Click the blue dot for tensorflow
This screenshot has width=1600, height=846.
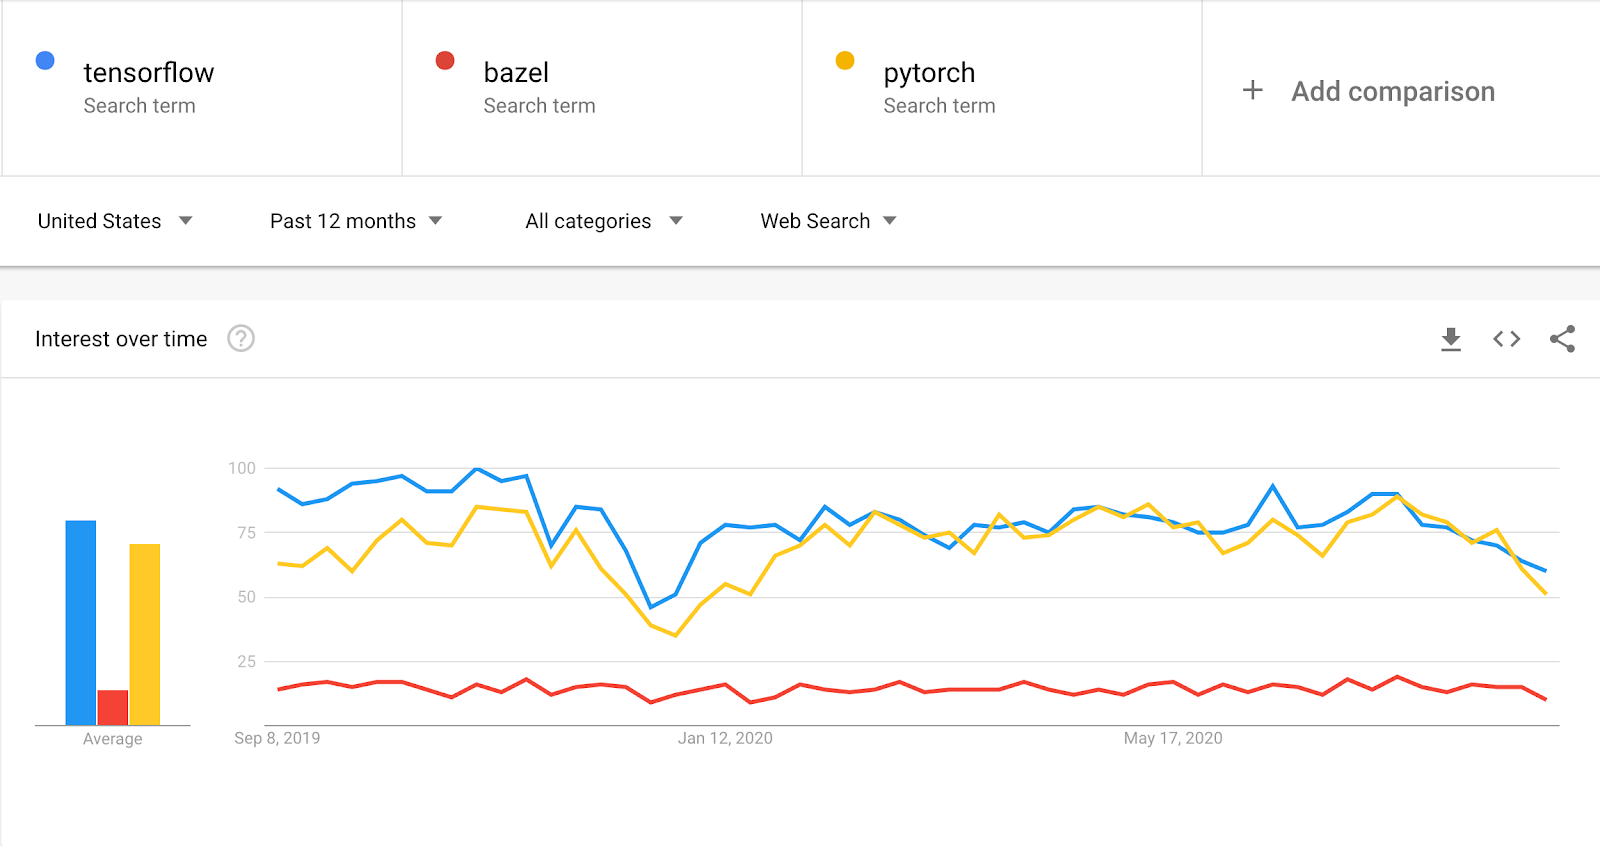point(44,60)
